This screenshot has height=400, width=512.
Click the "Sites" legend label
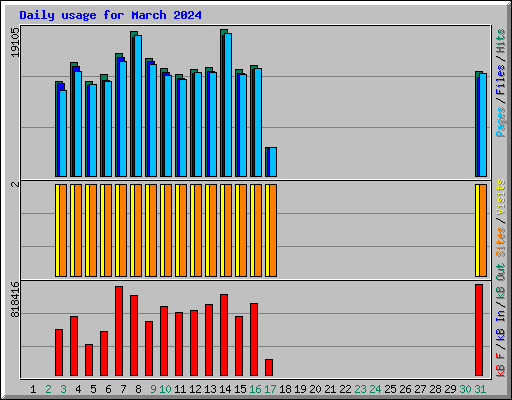[x=500, y=241]
